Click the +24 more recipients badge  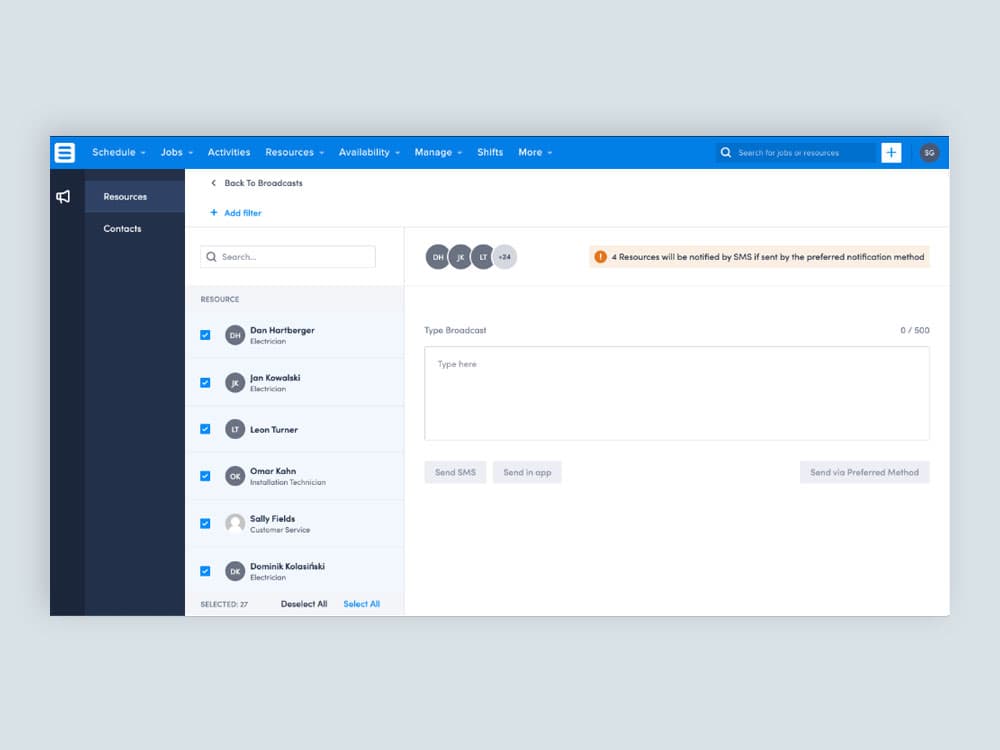click(505, 257)
